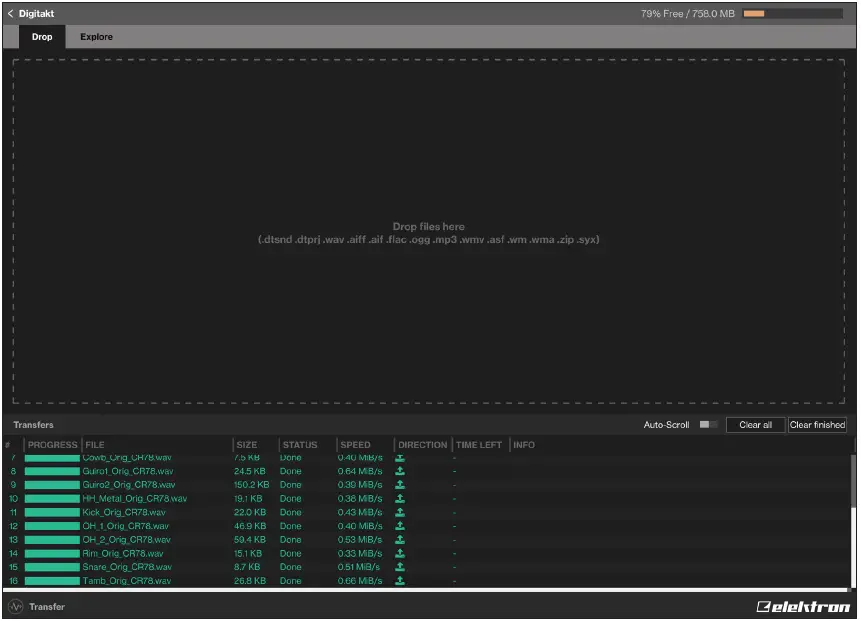Switch to the Explore tab
Screen dimensions: 861x621
pyautogui.click(x=96, y=37)
